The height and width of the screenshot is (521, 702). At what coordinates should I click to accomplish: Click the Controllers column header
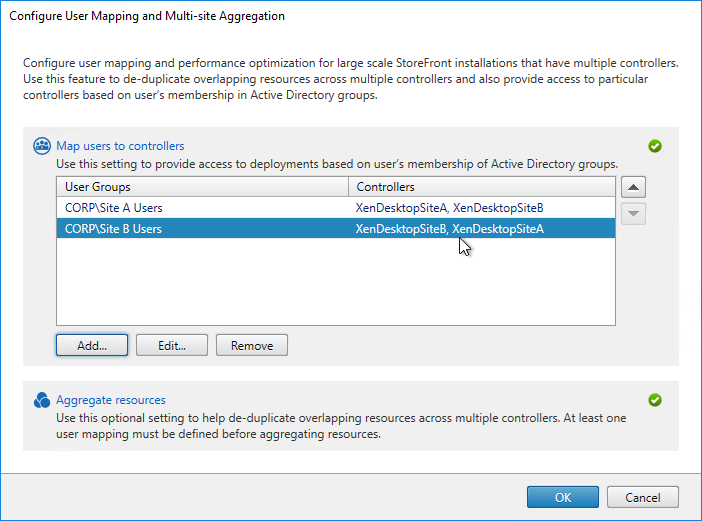[482, 187]
